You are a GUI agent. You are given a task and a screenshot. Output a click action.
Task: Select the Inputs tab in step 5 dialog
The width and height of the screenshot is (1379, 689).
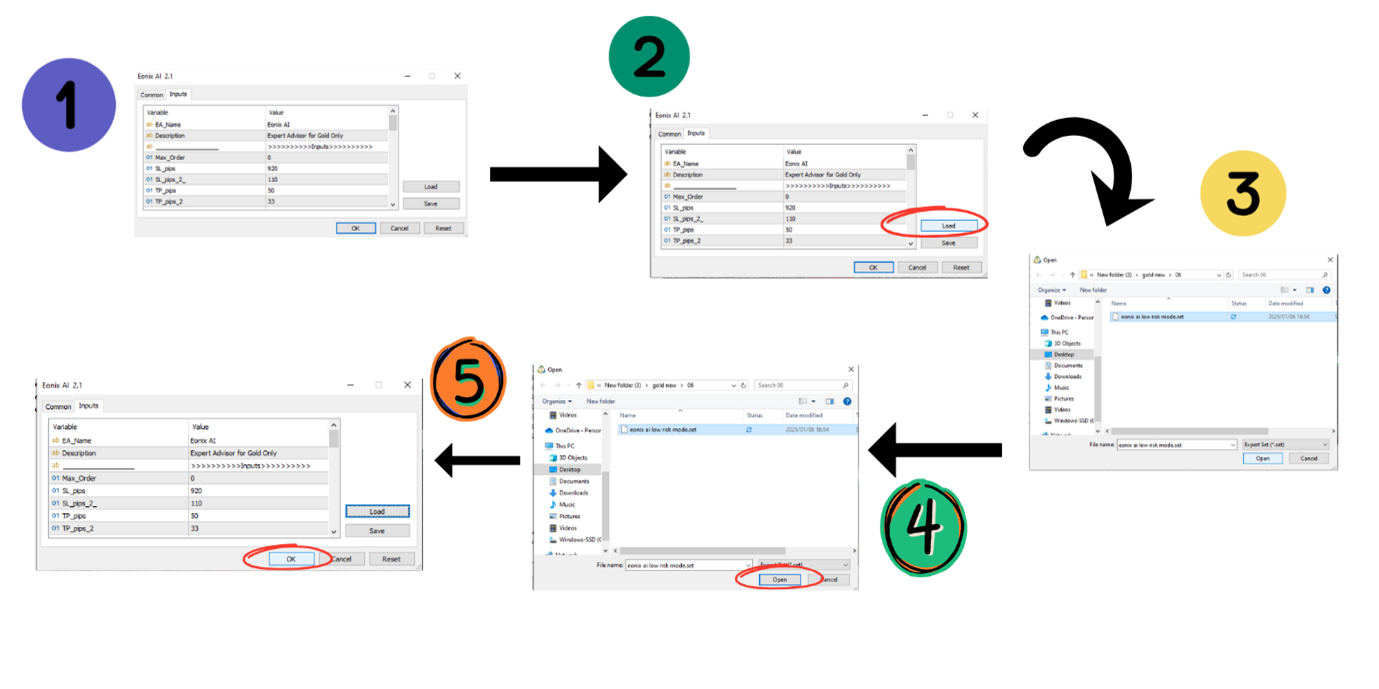coord(89,406)
